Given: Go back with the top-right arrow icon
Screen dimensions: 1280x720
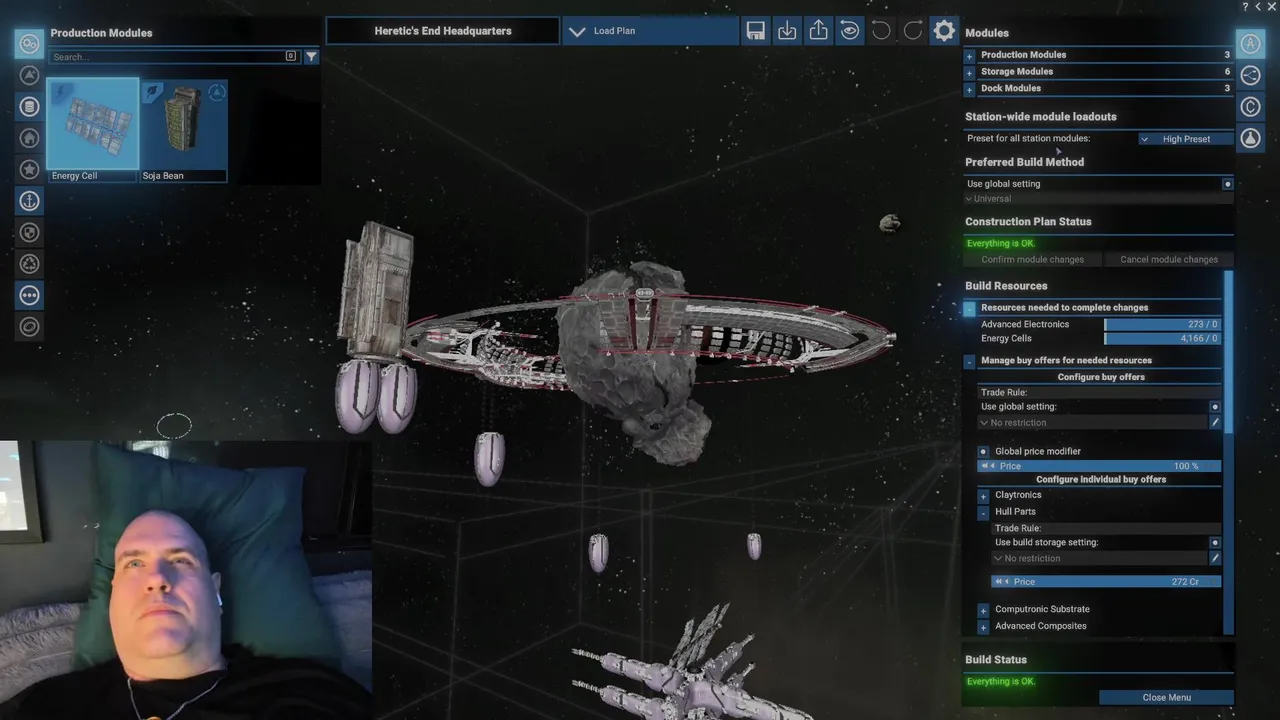Looking at the screenshot, I should (x=1258, y=7).
